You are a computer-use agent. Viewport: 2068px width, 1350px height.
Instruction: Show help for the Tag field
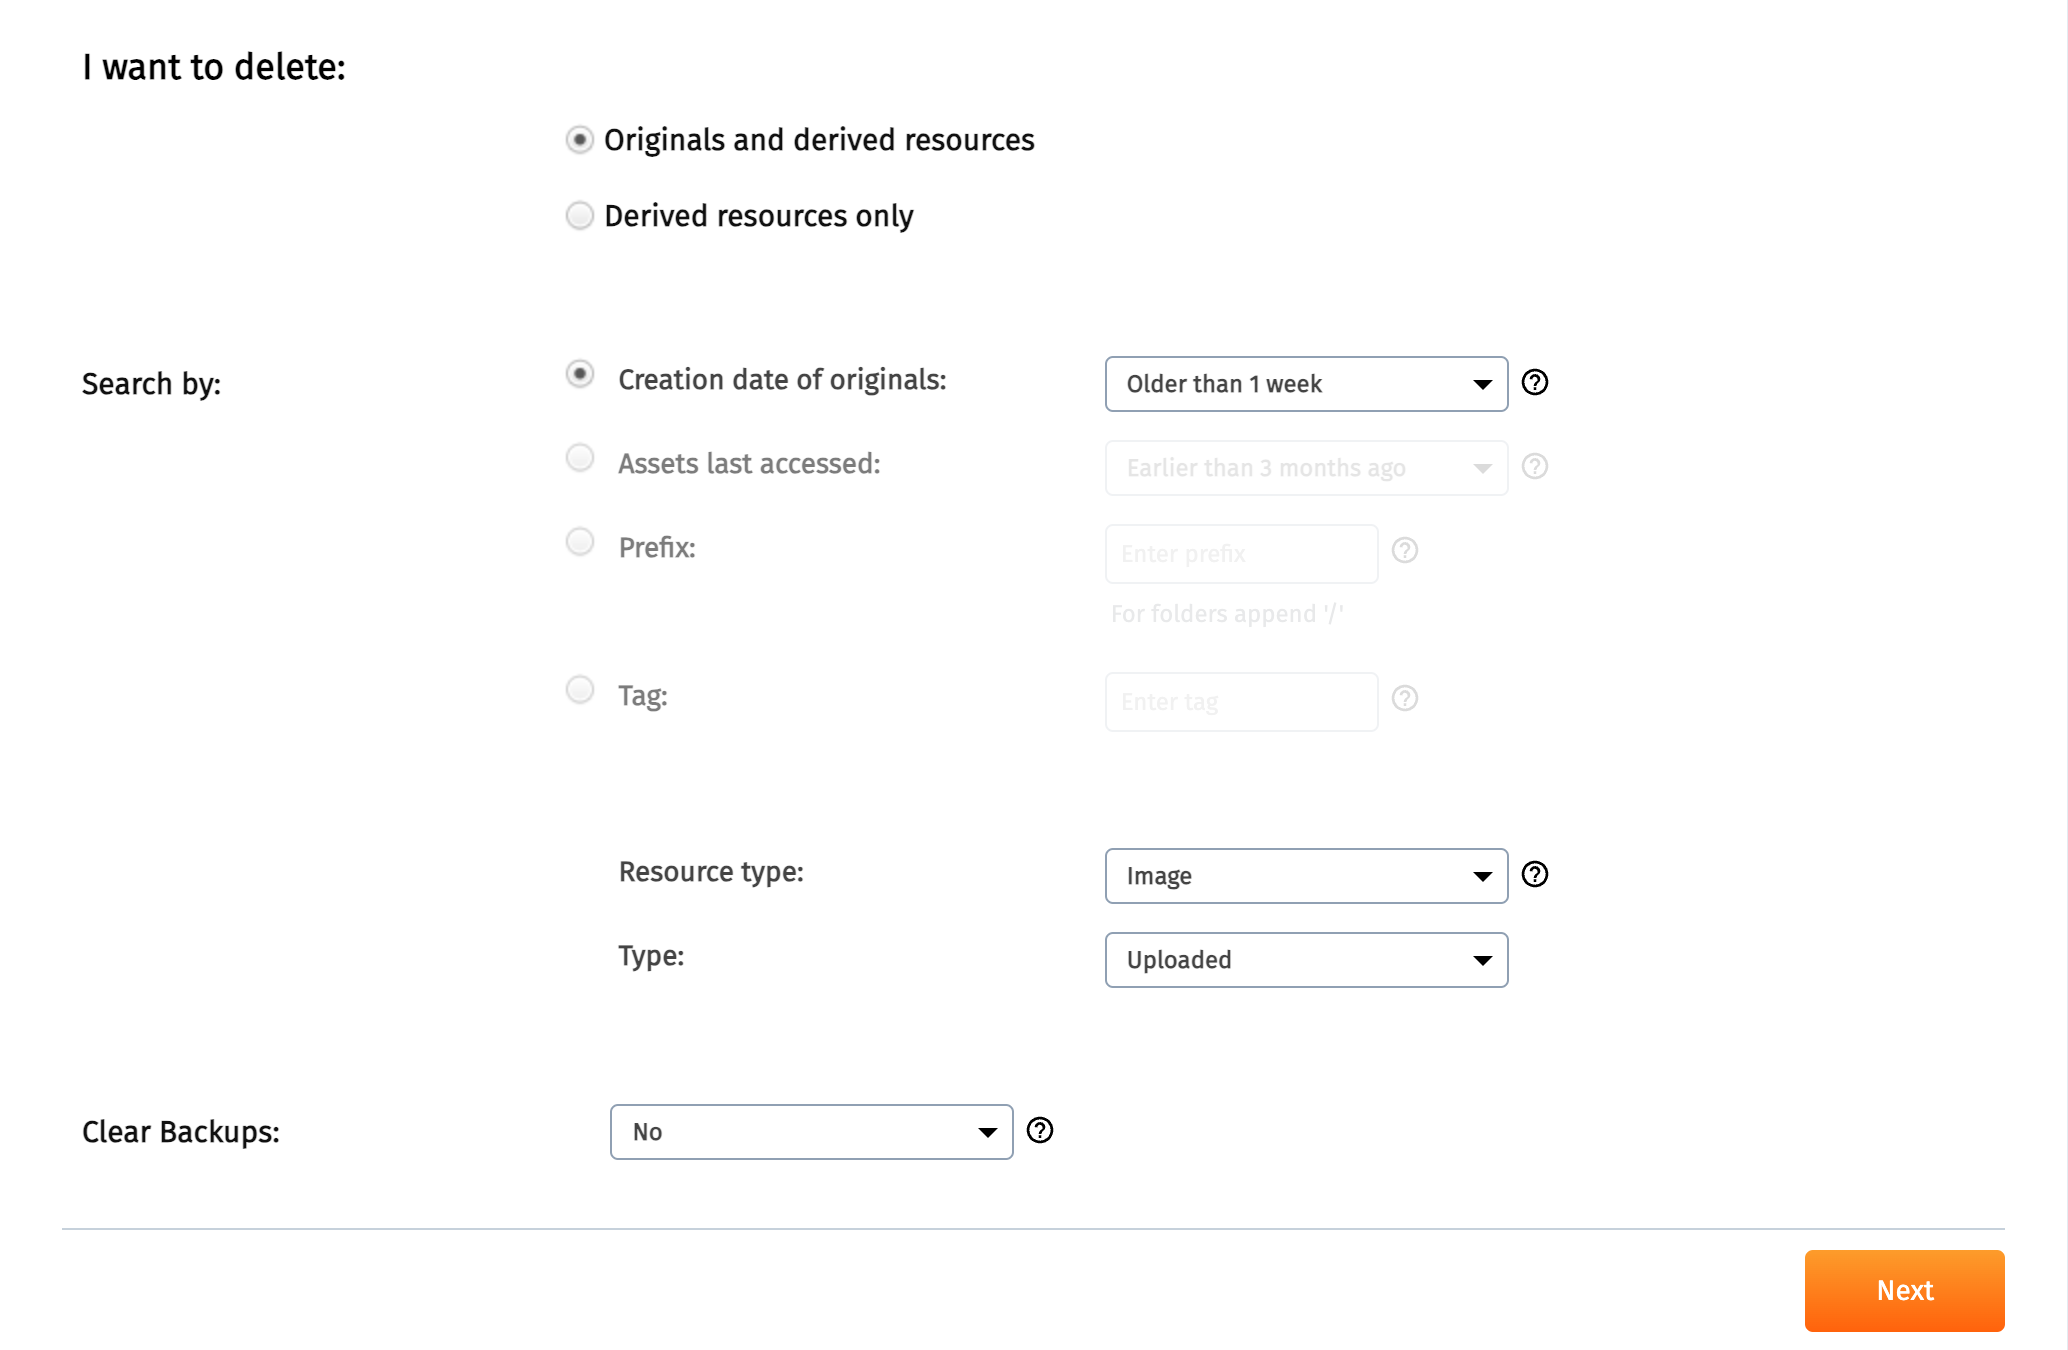pos(1404,699)
